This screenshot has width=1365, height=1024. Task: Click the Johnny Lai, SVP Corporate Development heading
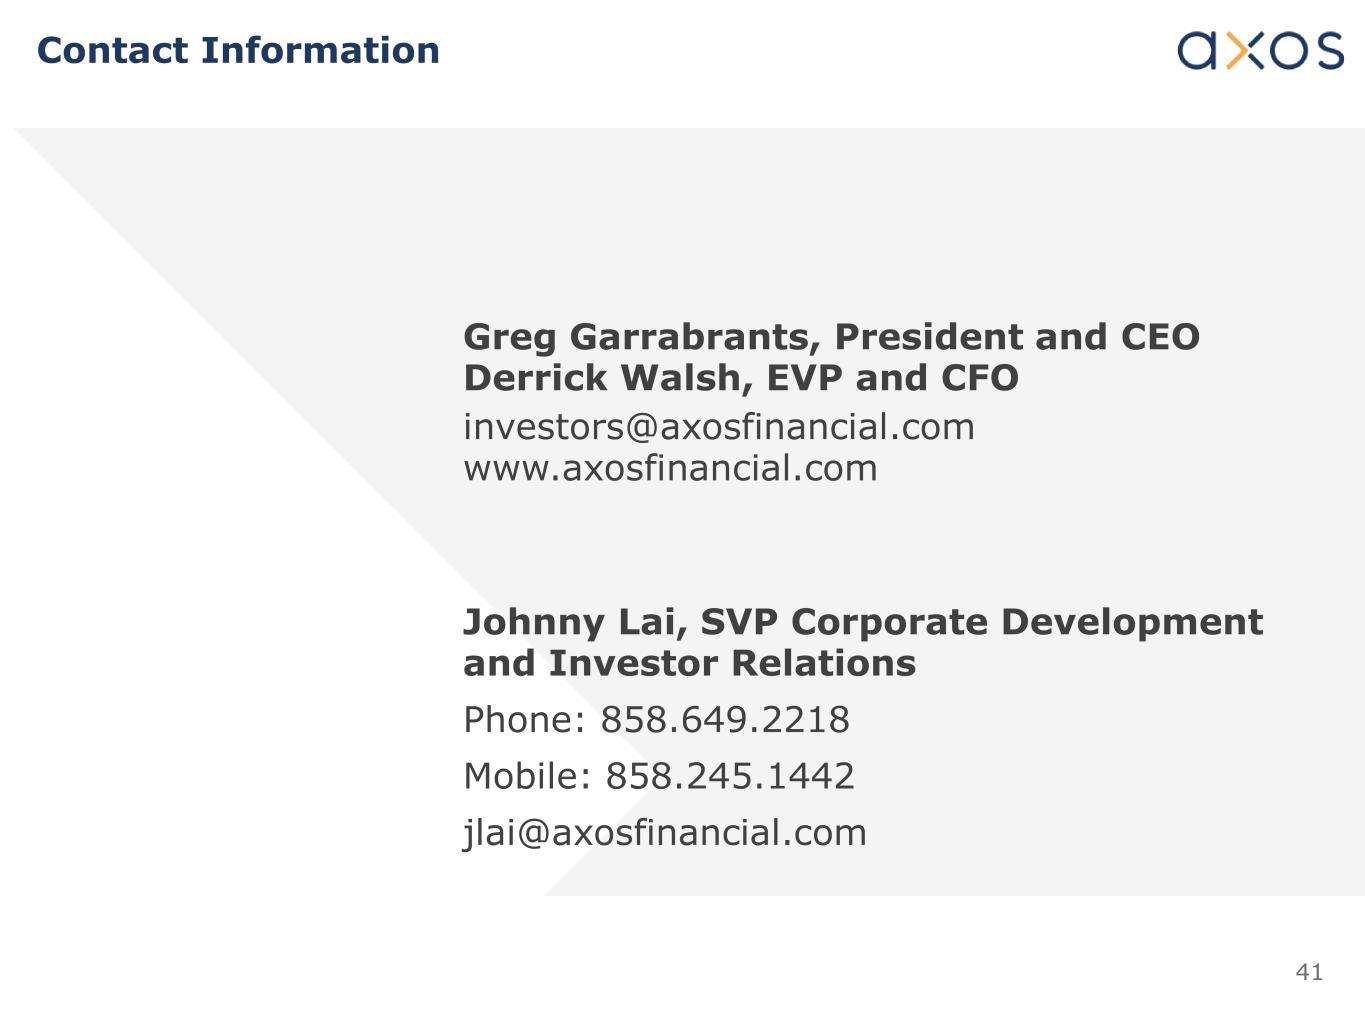tap(862, 622)
